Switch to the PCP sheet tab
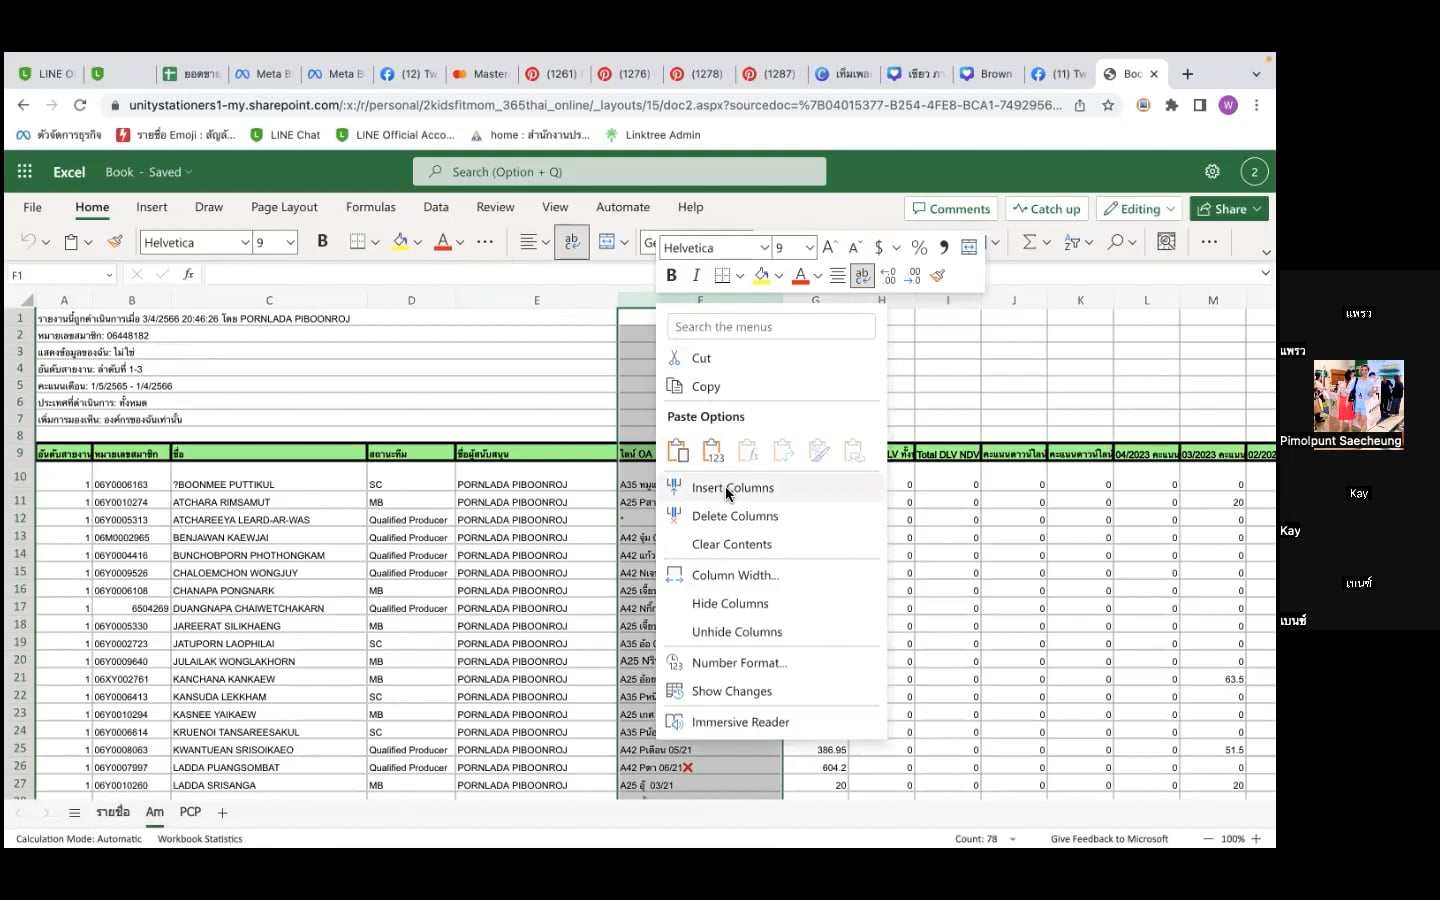The height and width of the screenshot is (900, 1440). click(x=190, y=812)
